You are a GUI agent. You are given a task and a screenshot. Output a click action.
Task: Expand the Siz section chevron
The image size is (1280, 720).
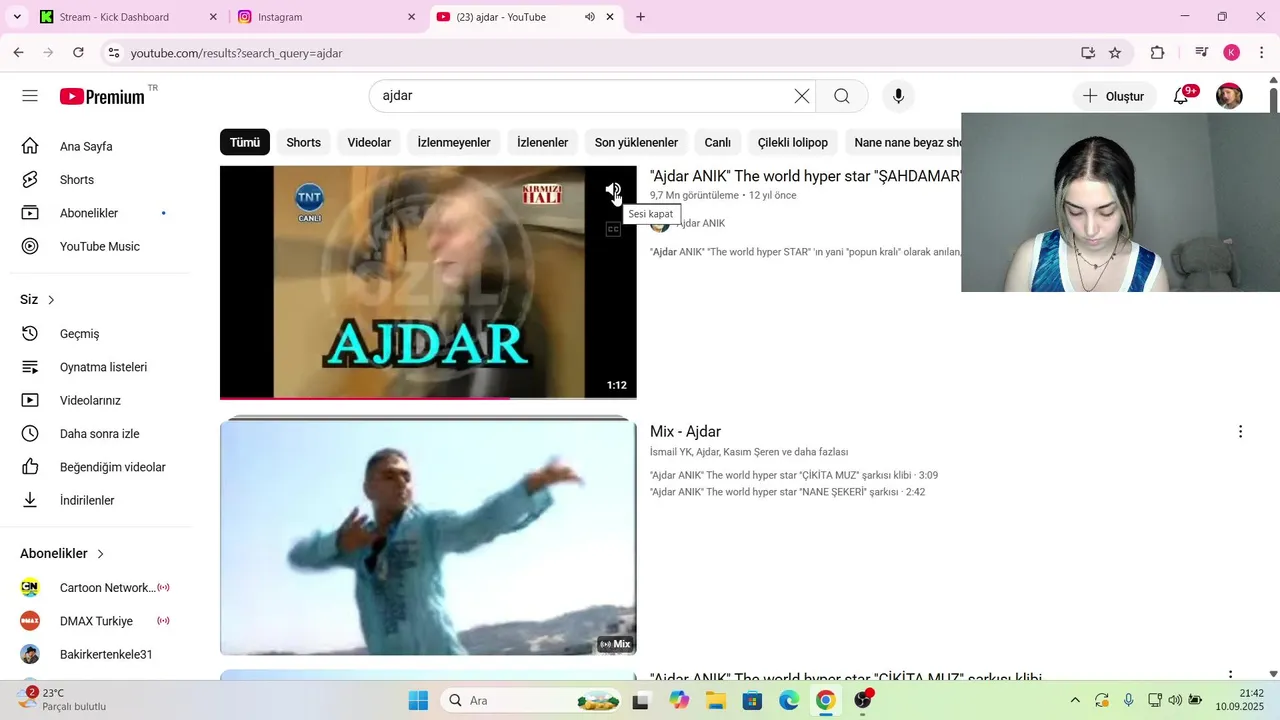pyautogui.click(x=51, y=300)
